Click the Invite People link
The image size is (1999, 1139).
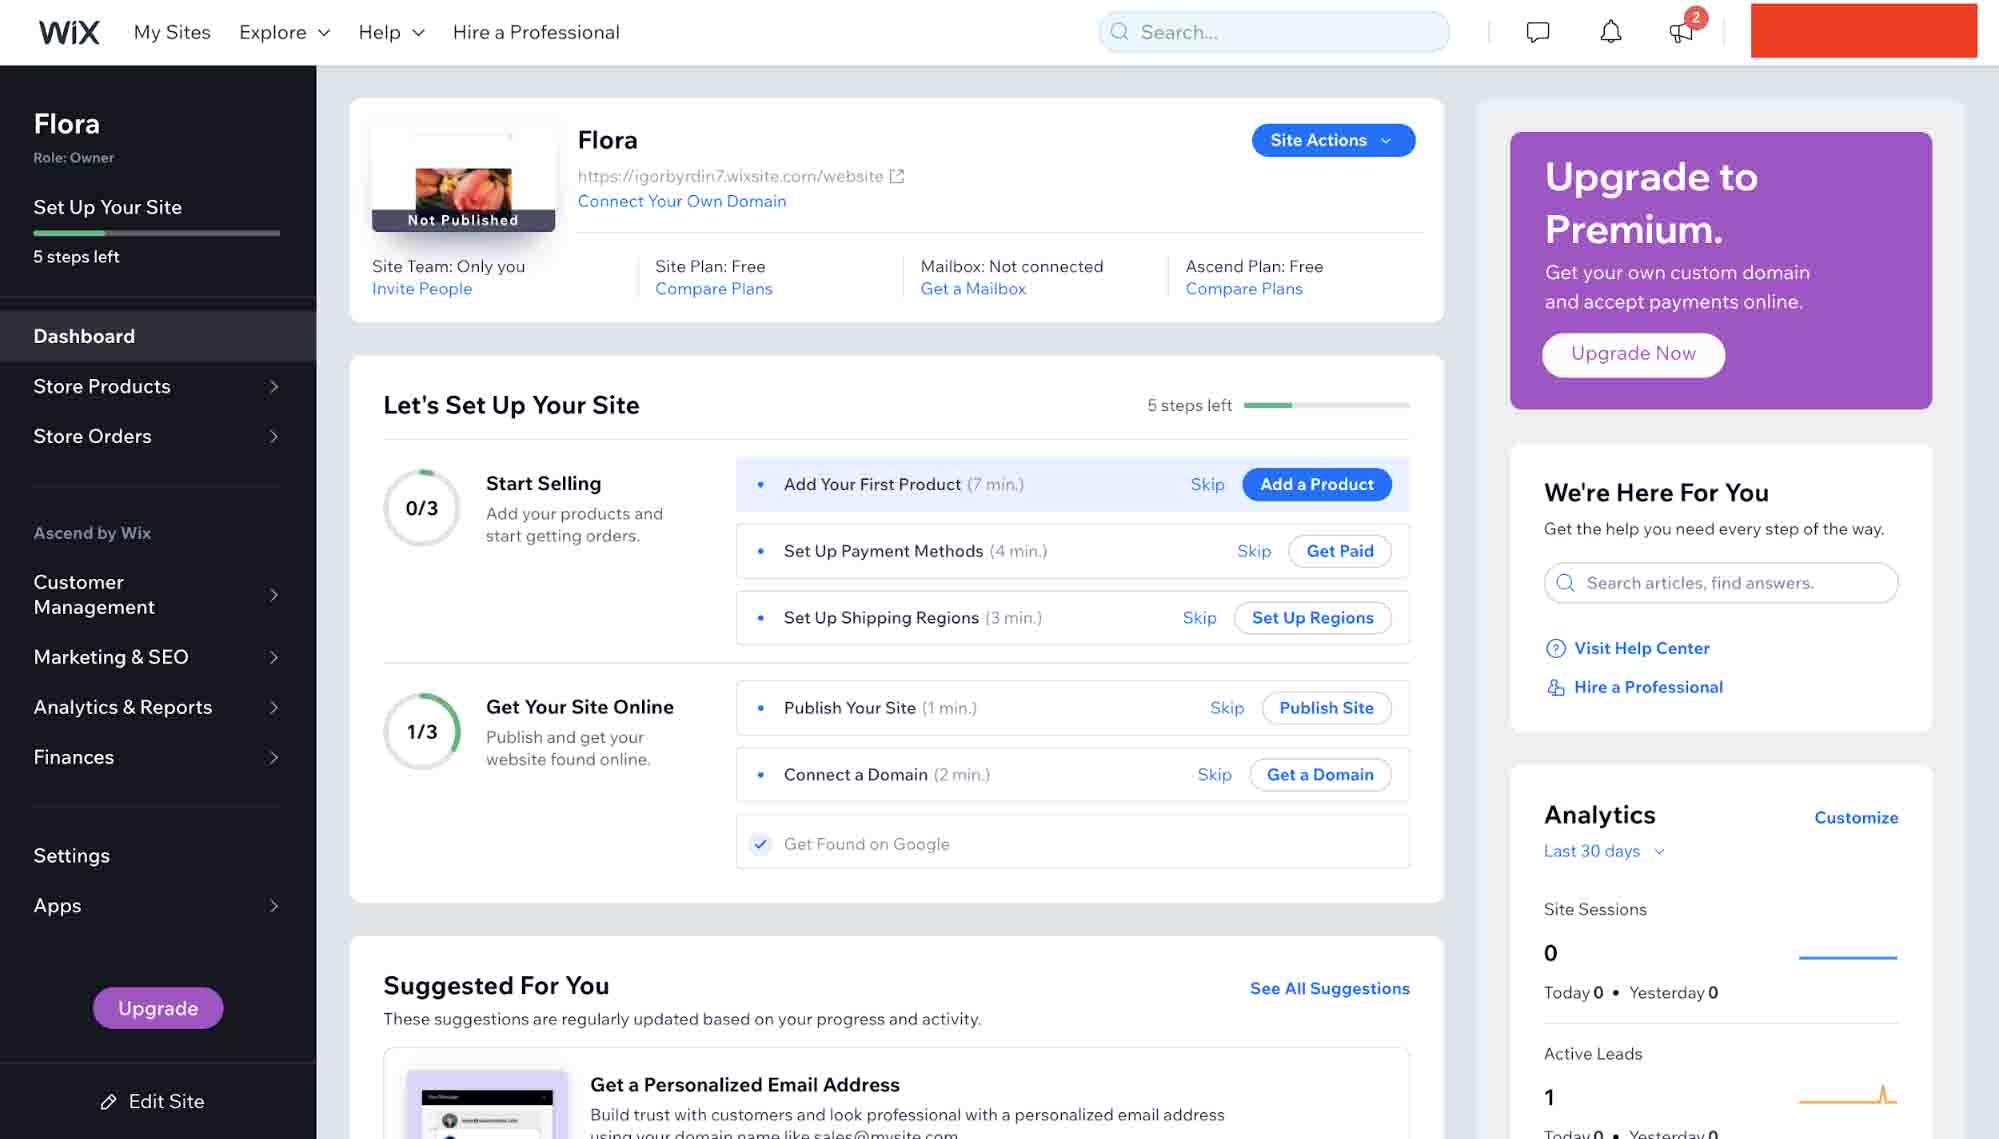coord(422,289)
